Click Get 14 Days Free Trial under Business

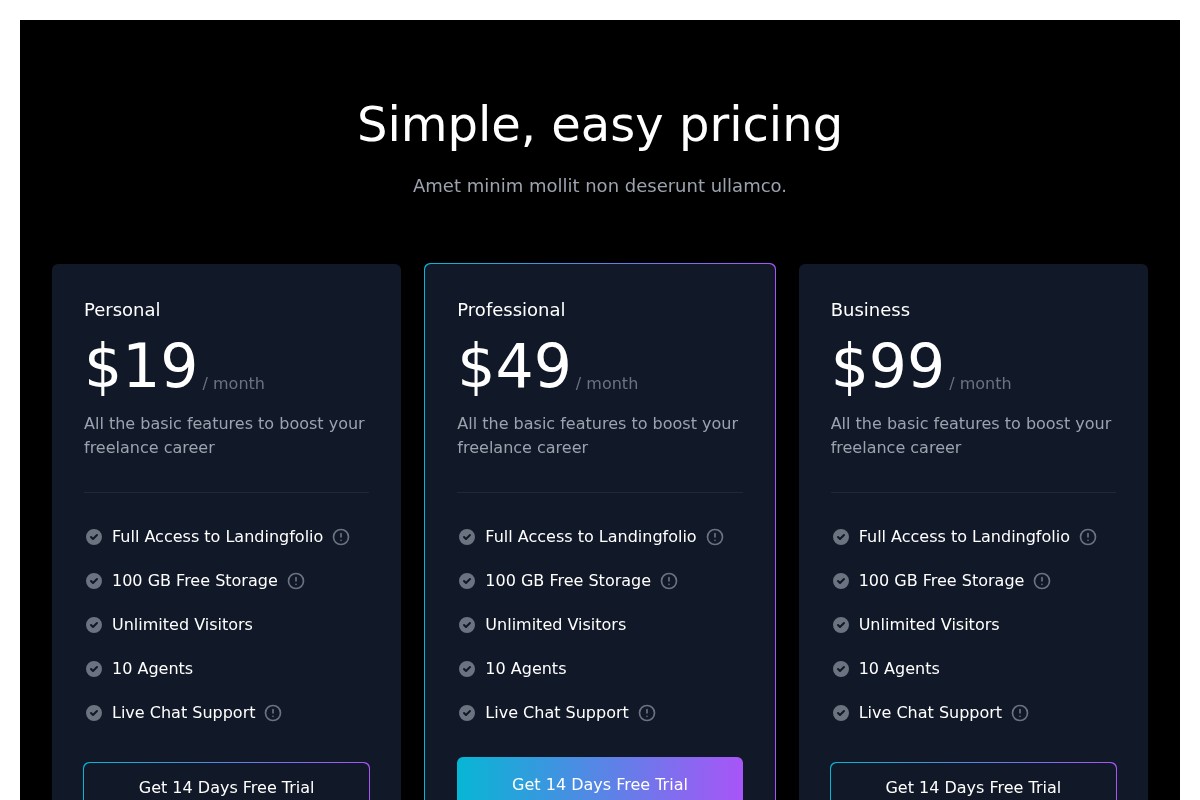tap(973, 787)
